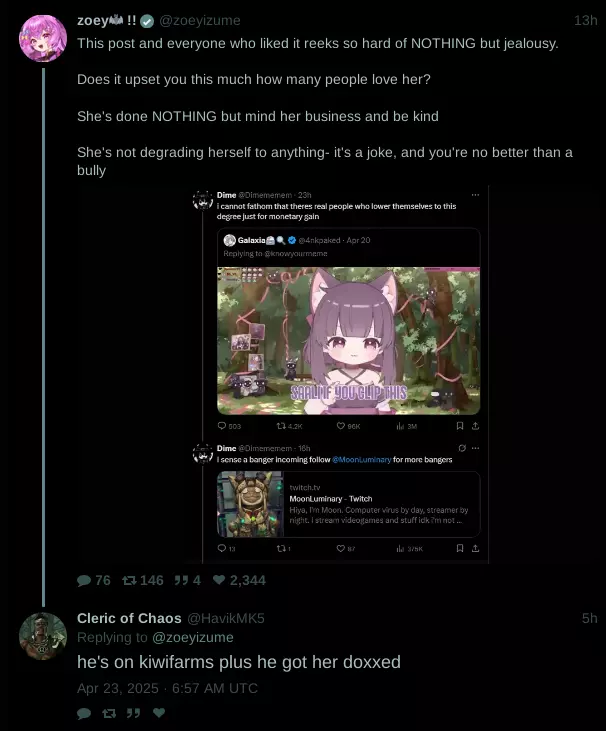This screenshot has width=606, height=731.
Task: Retweet zoey's post with 146 retweets
Action: click(129, 580)
